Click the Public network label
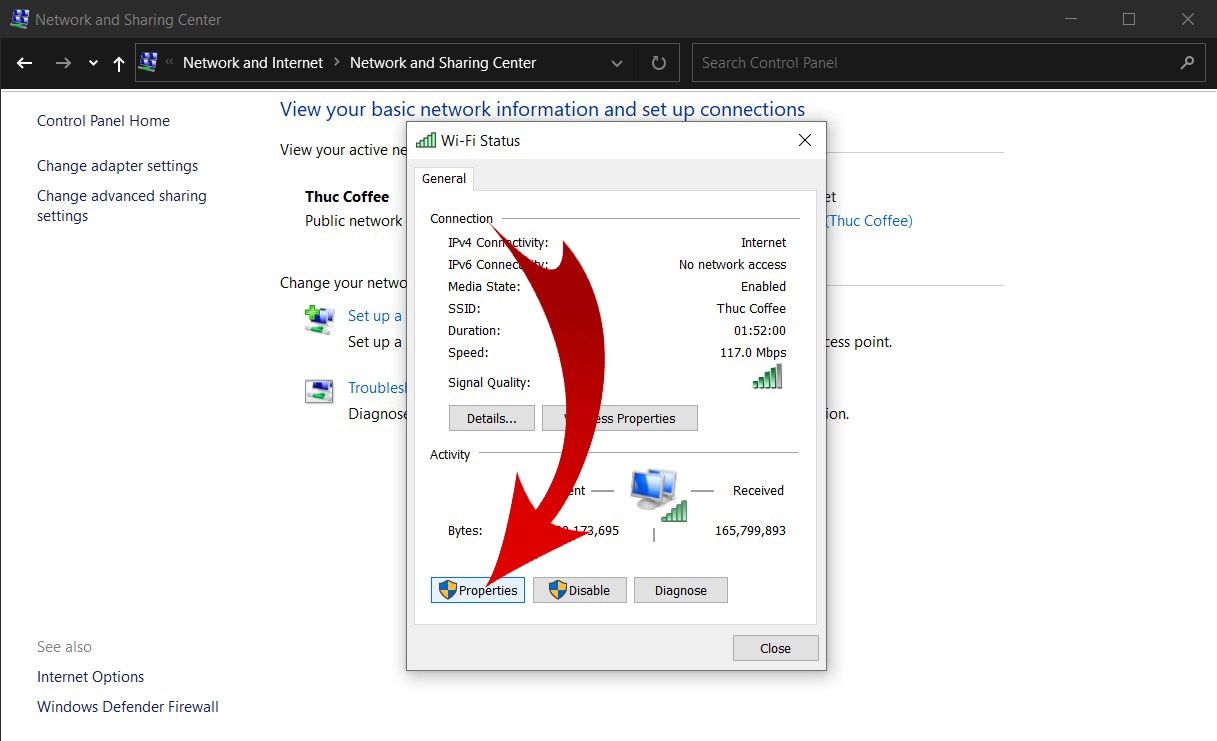Screen dimensions: 1217x741 click(x=354, y=221)
